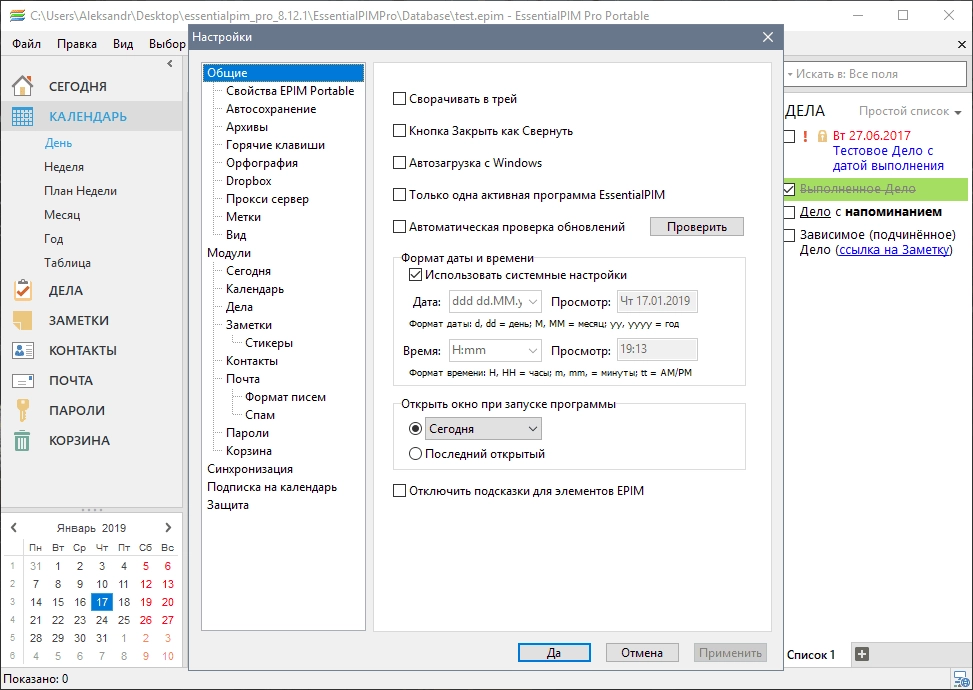Image resolution: width=973 pixels, height=690 pixels.
Task: Click the Cancel (Отмена) button
Action: point(642,653)
